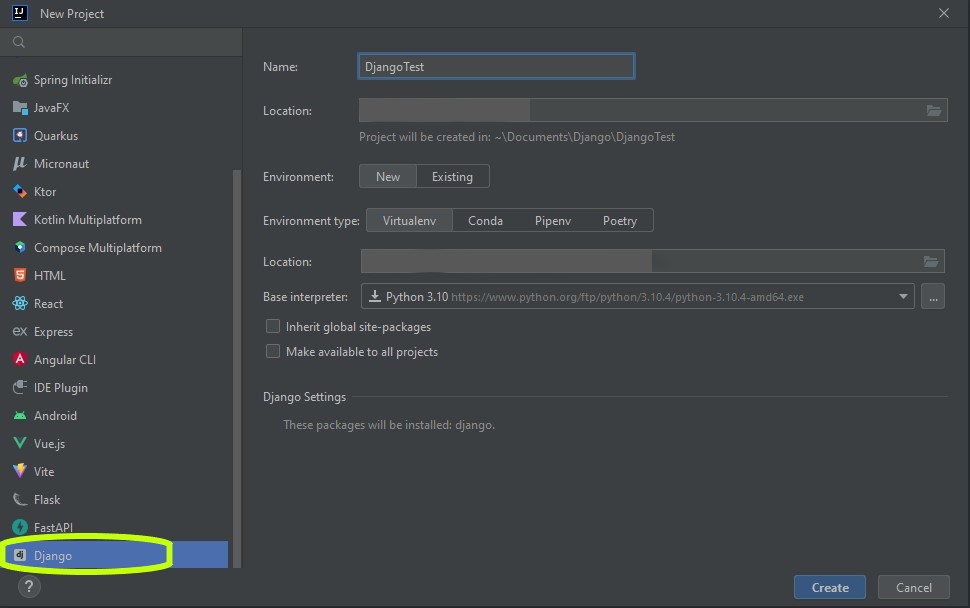The image size is (970, 608).
Task: Select JavaFX in generators list
Action: click(51, 108)
